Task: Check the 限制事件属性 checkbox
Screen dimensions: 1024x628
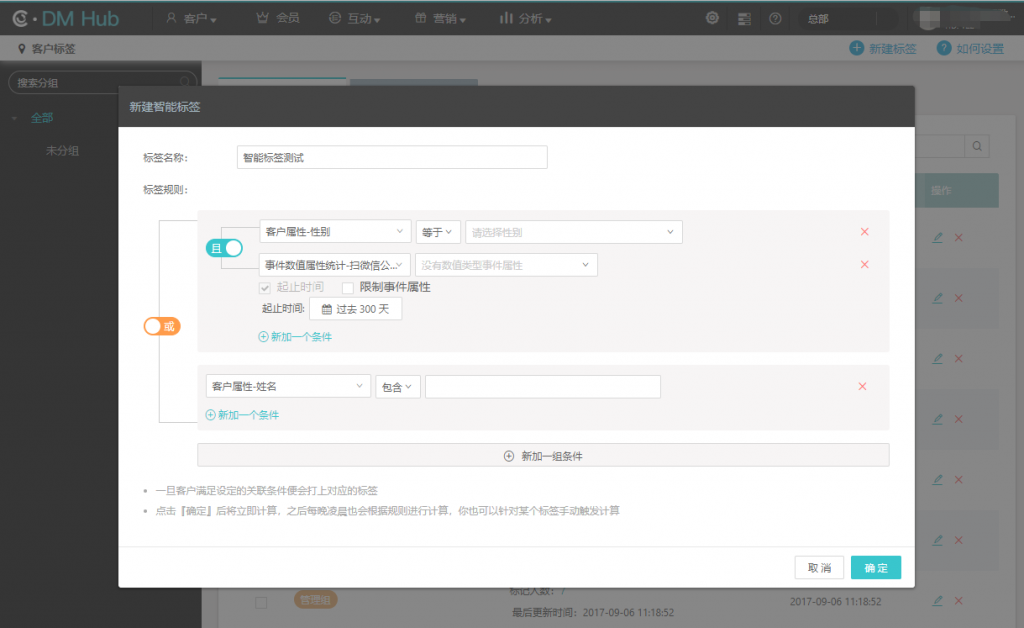Action: [348, 287]
